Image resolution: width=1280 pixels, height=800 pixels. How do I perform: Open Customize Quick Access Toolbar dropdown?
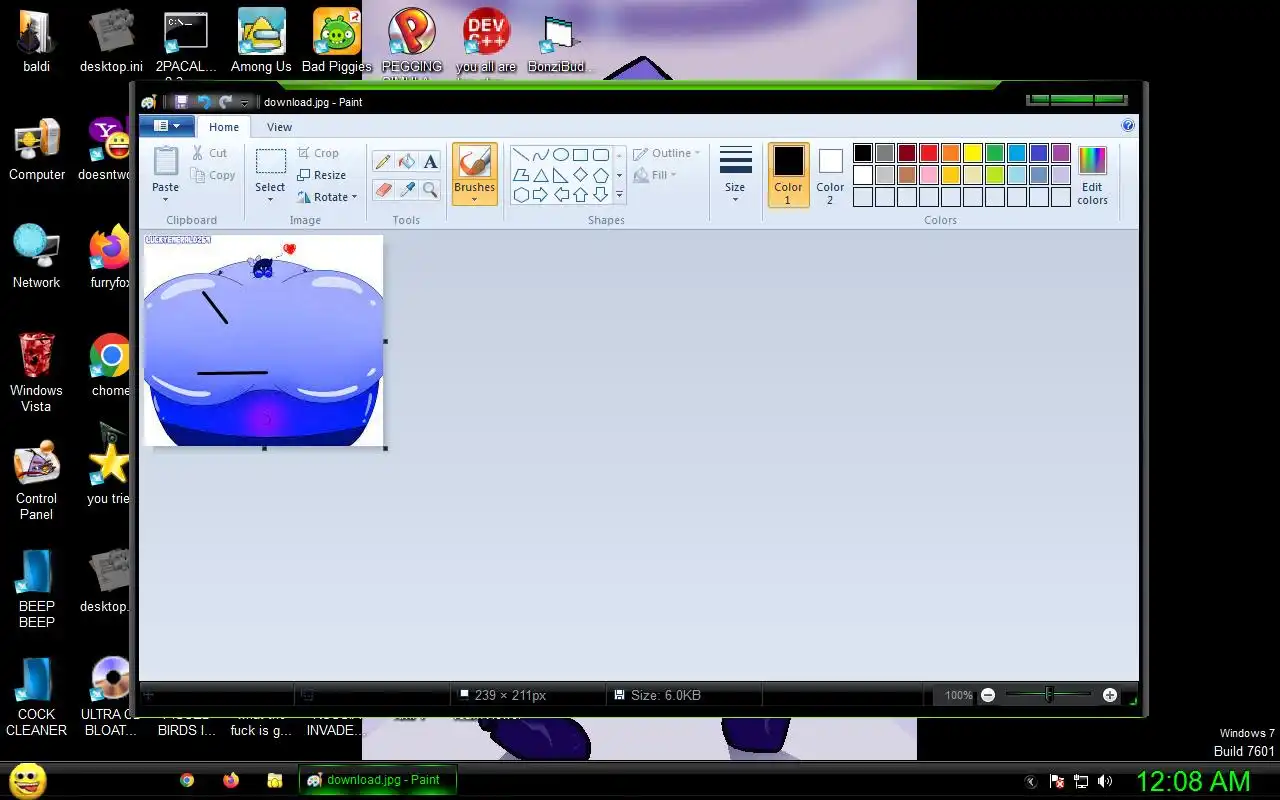point(244,103)
